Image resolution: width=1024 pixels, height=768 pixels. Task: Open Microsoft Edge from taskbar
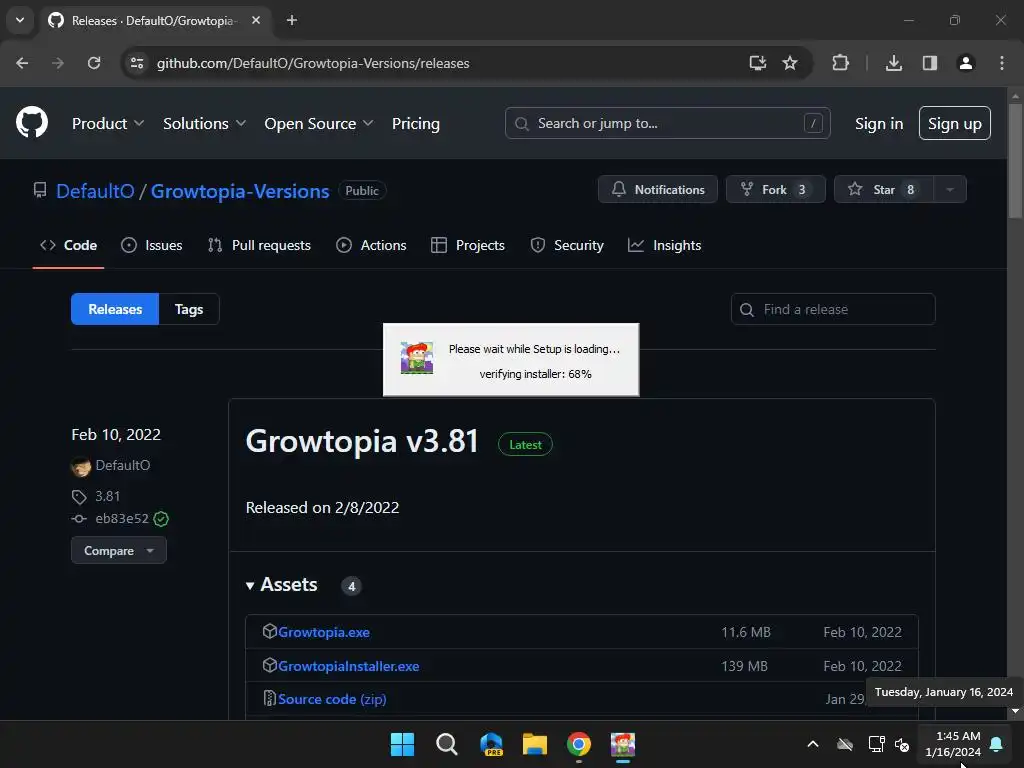coord(491,744)
